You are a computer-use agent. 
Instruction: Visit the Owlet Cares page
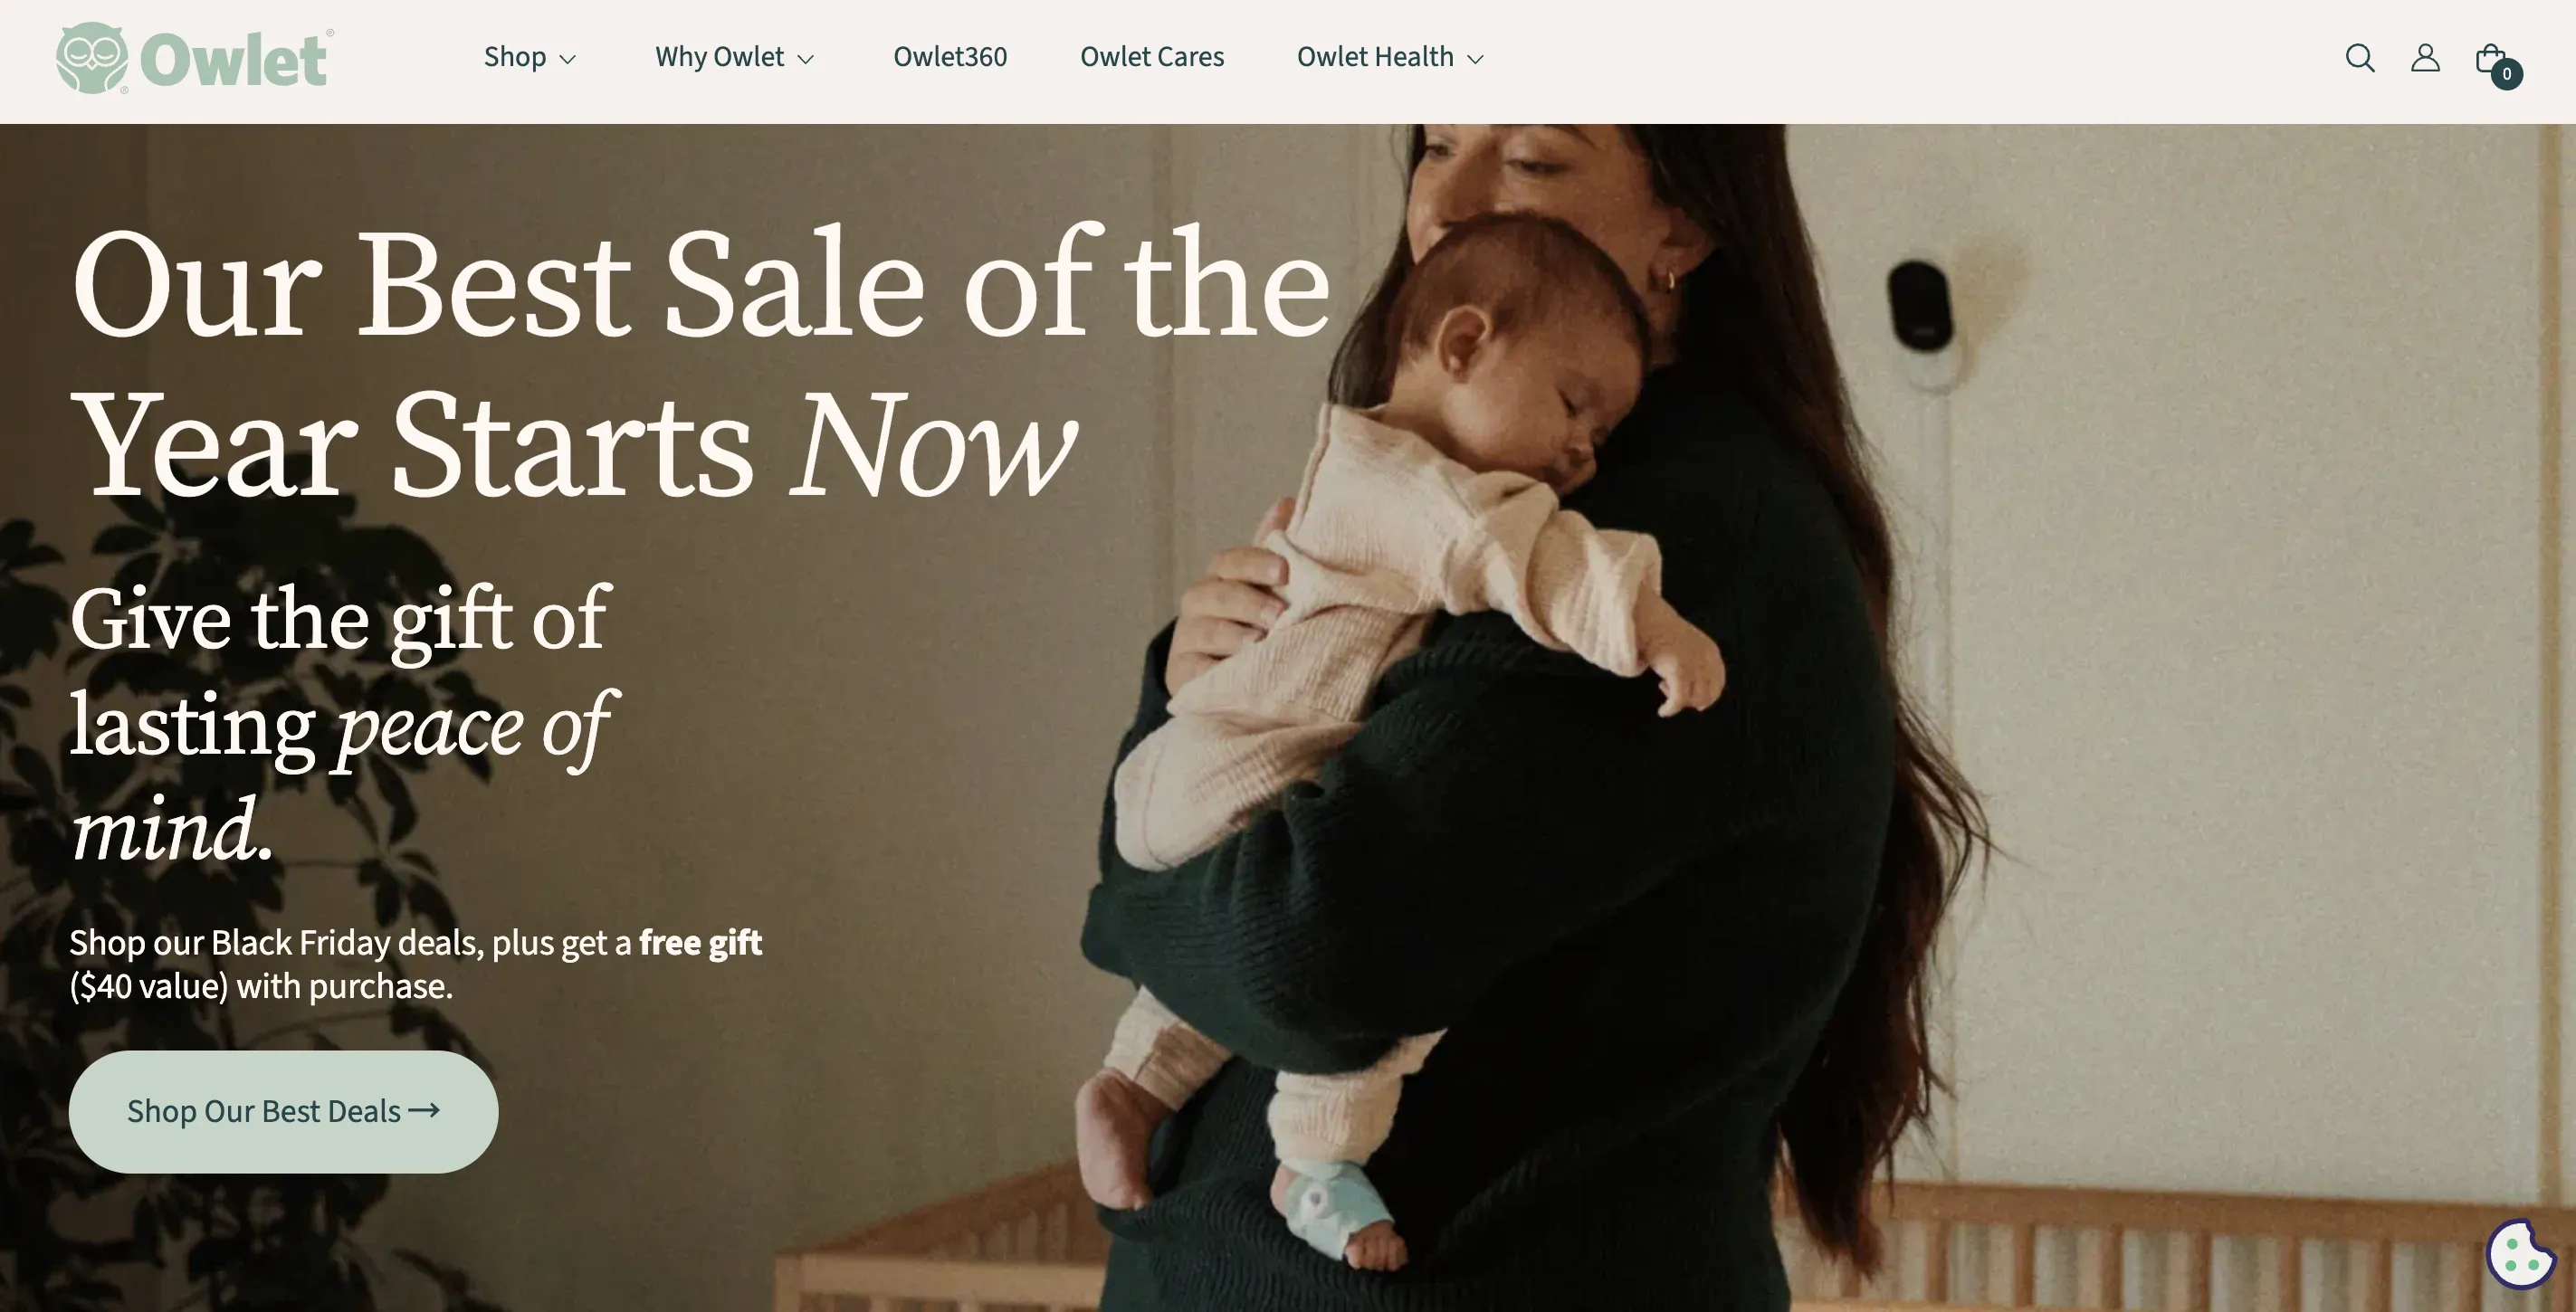tap(1152, 57)
